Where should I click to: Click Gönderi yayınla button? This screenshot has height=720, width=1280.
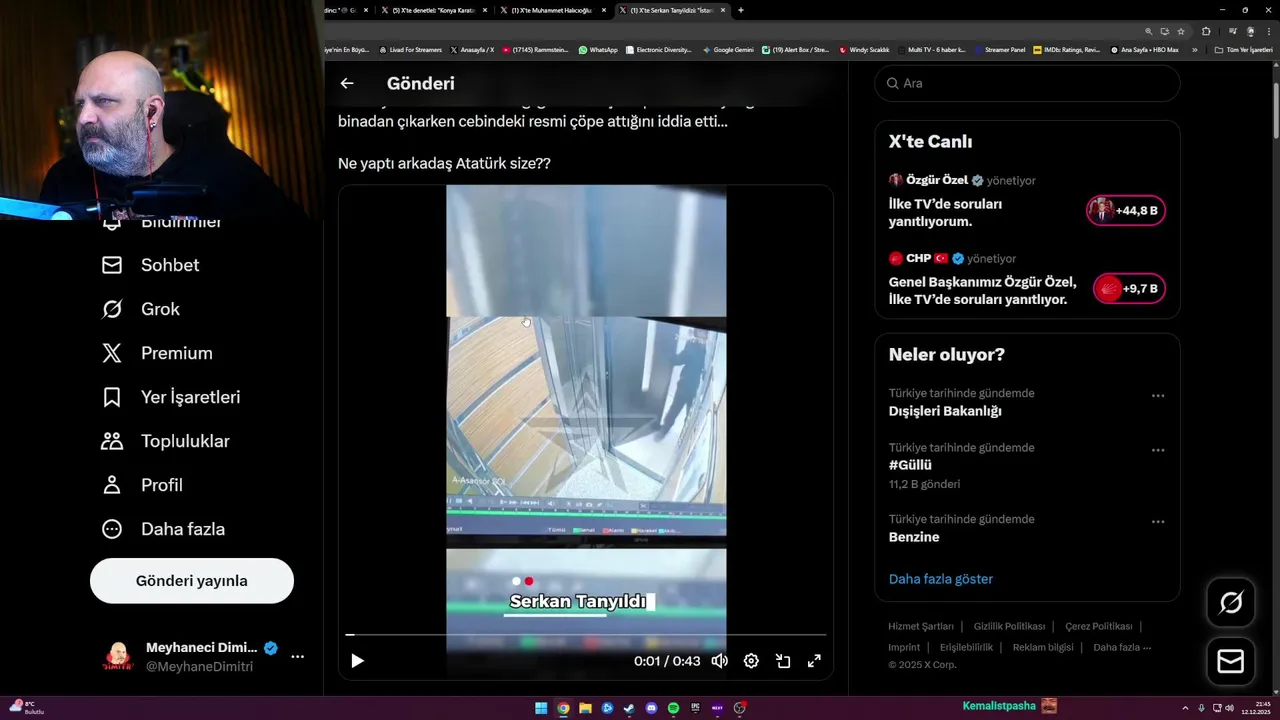192,581
